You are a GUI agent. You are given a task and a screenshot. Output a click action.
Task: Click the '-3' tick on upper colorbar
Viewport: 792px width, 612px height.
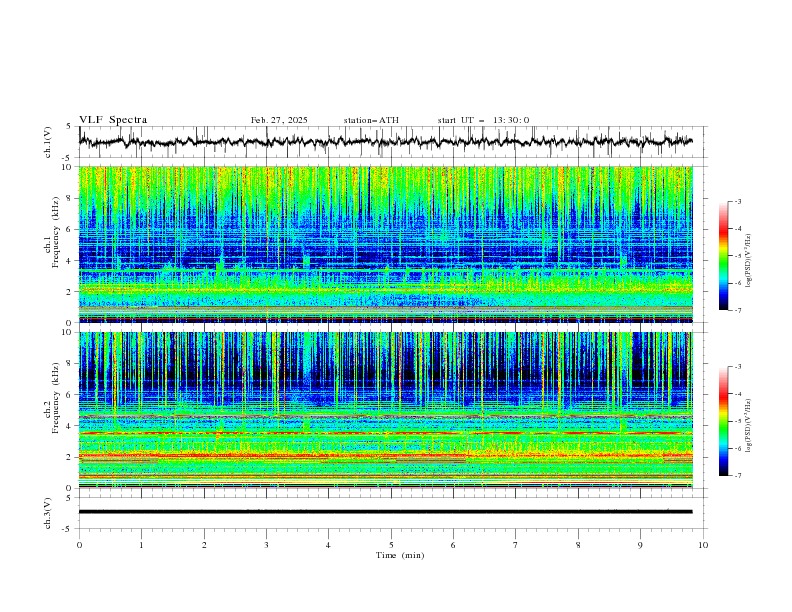click(x=738, y=201)
